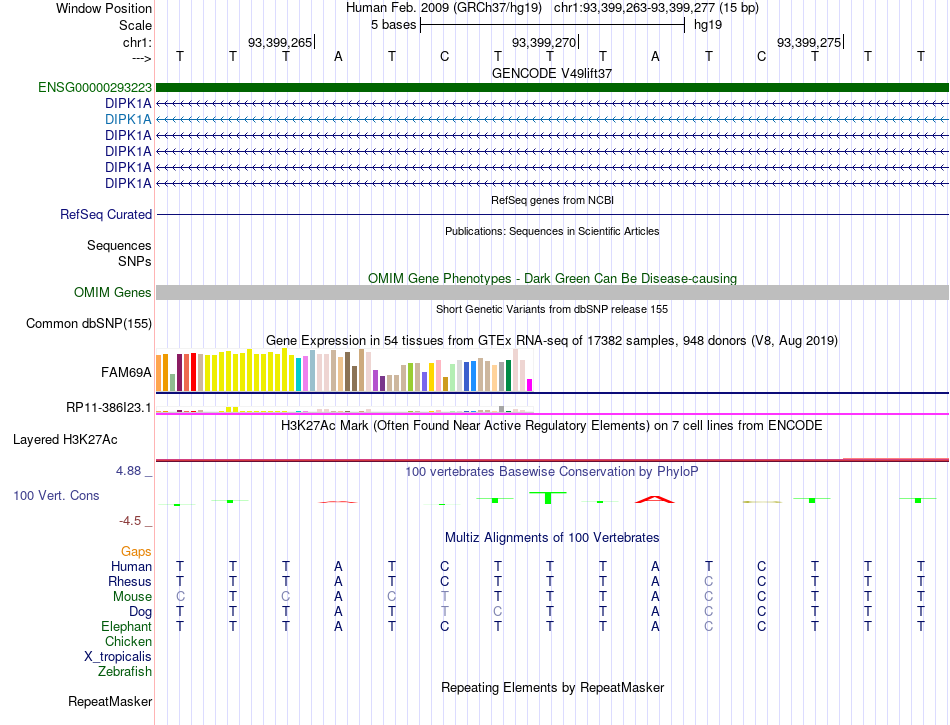Click the magenta bar in FAM69A chart
950x725 pixels.
529,385
